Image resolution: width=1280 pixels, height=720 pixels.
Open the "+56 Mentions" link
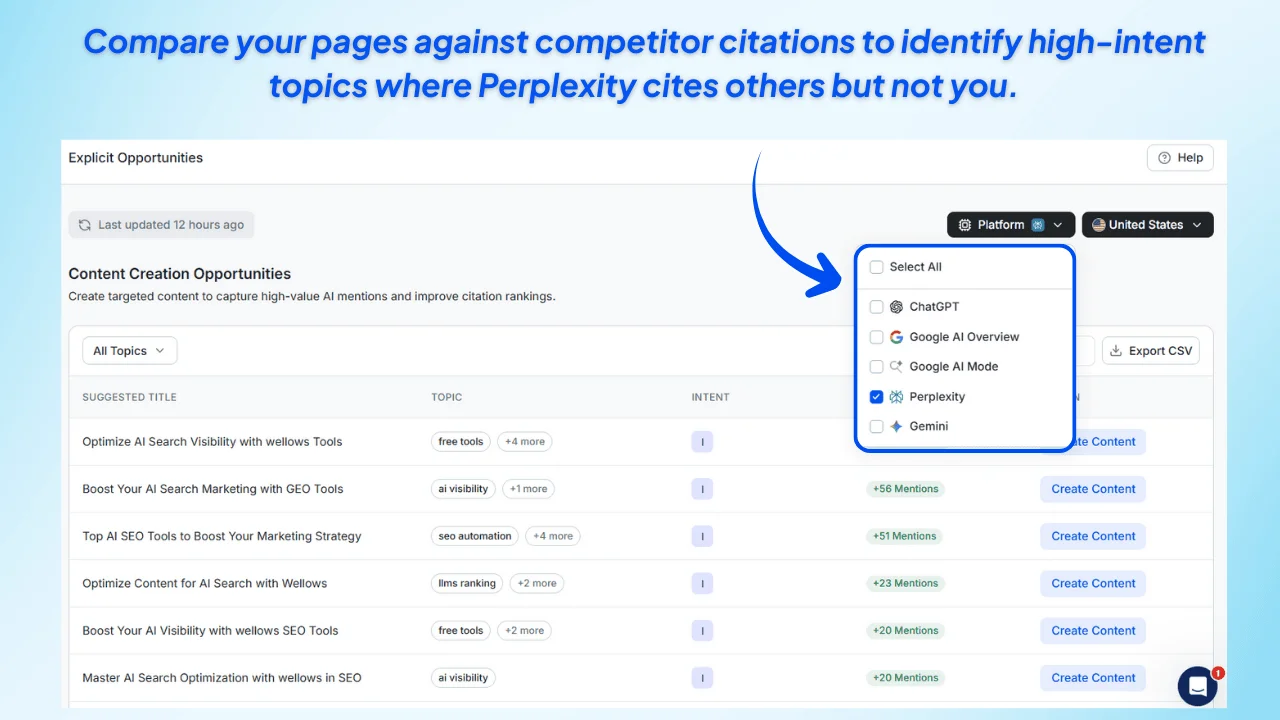pos(905,488)
